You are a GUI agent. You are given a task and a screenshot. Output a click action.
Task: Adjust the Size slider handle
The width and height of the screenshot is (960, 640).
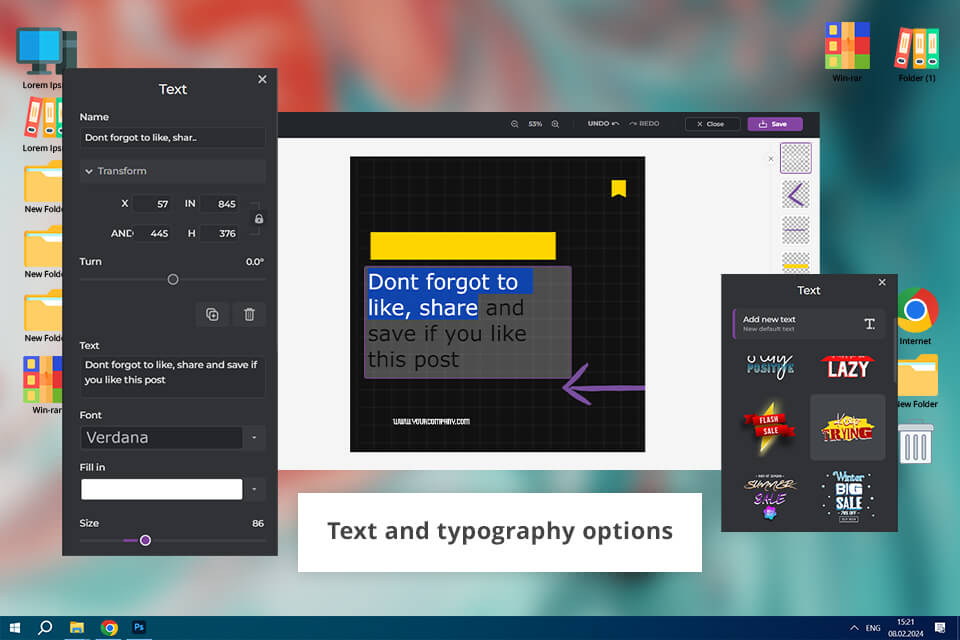point(145,540)
